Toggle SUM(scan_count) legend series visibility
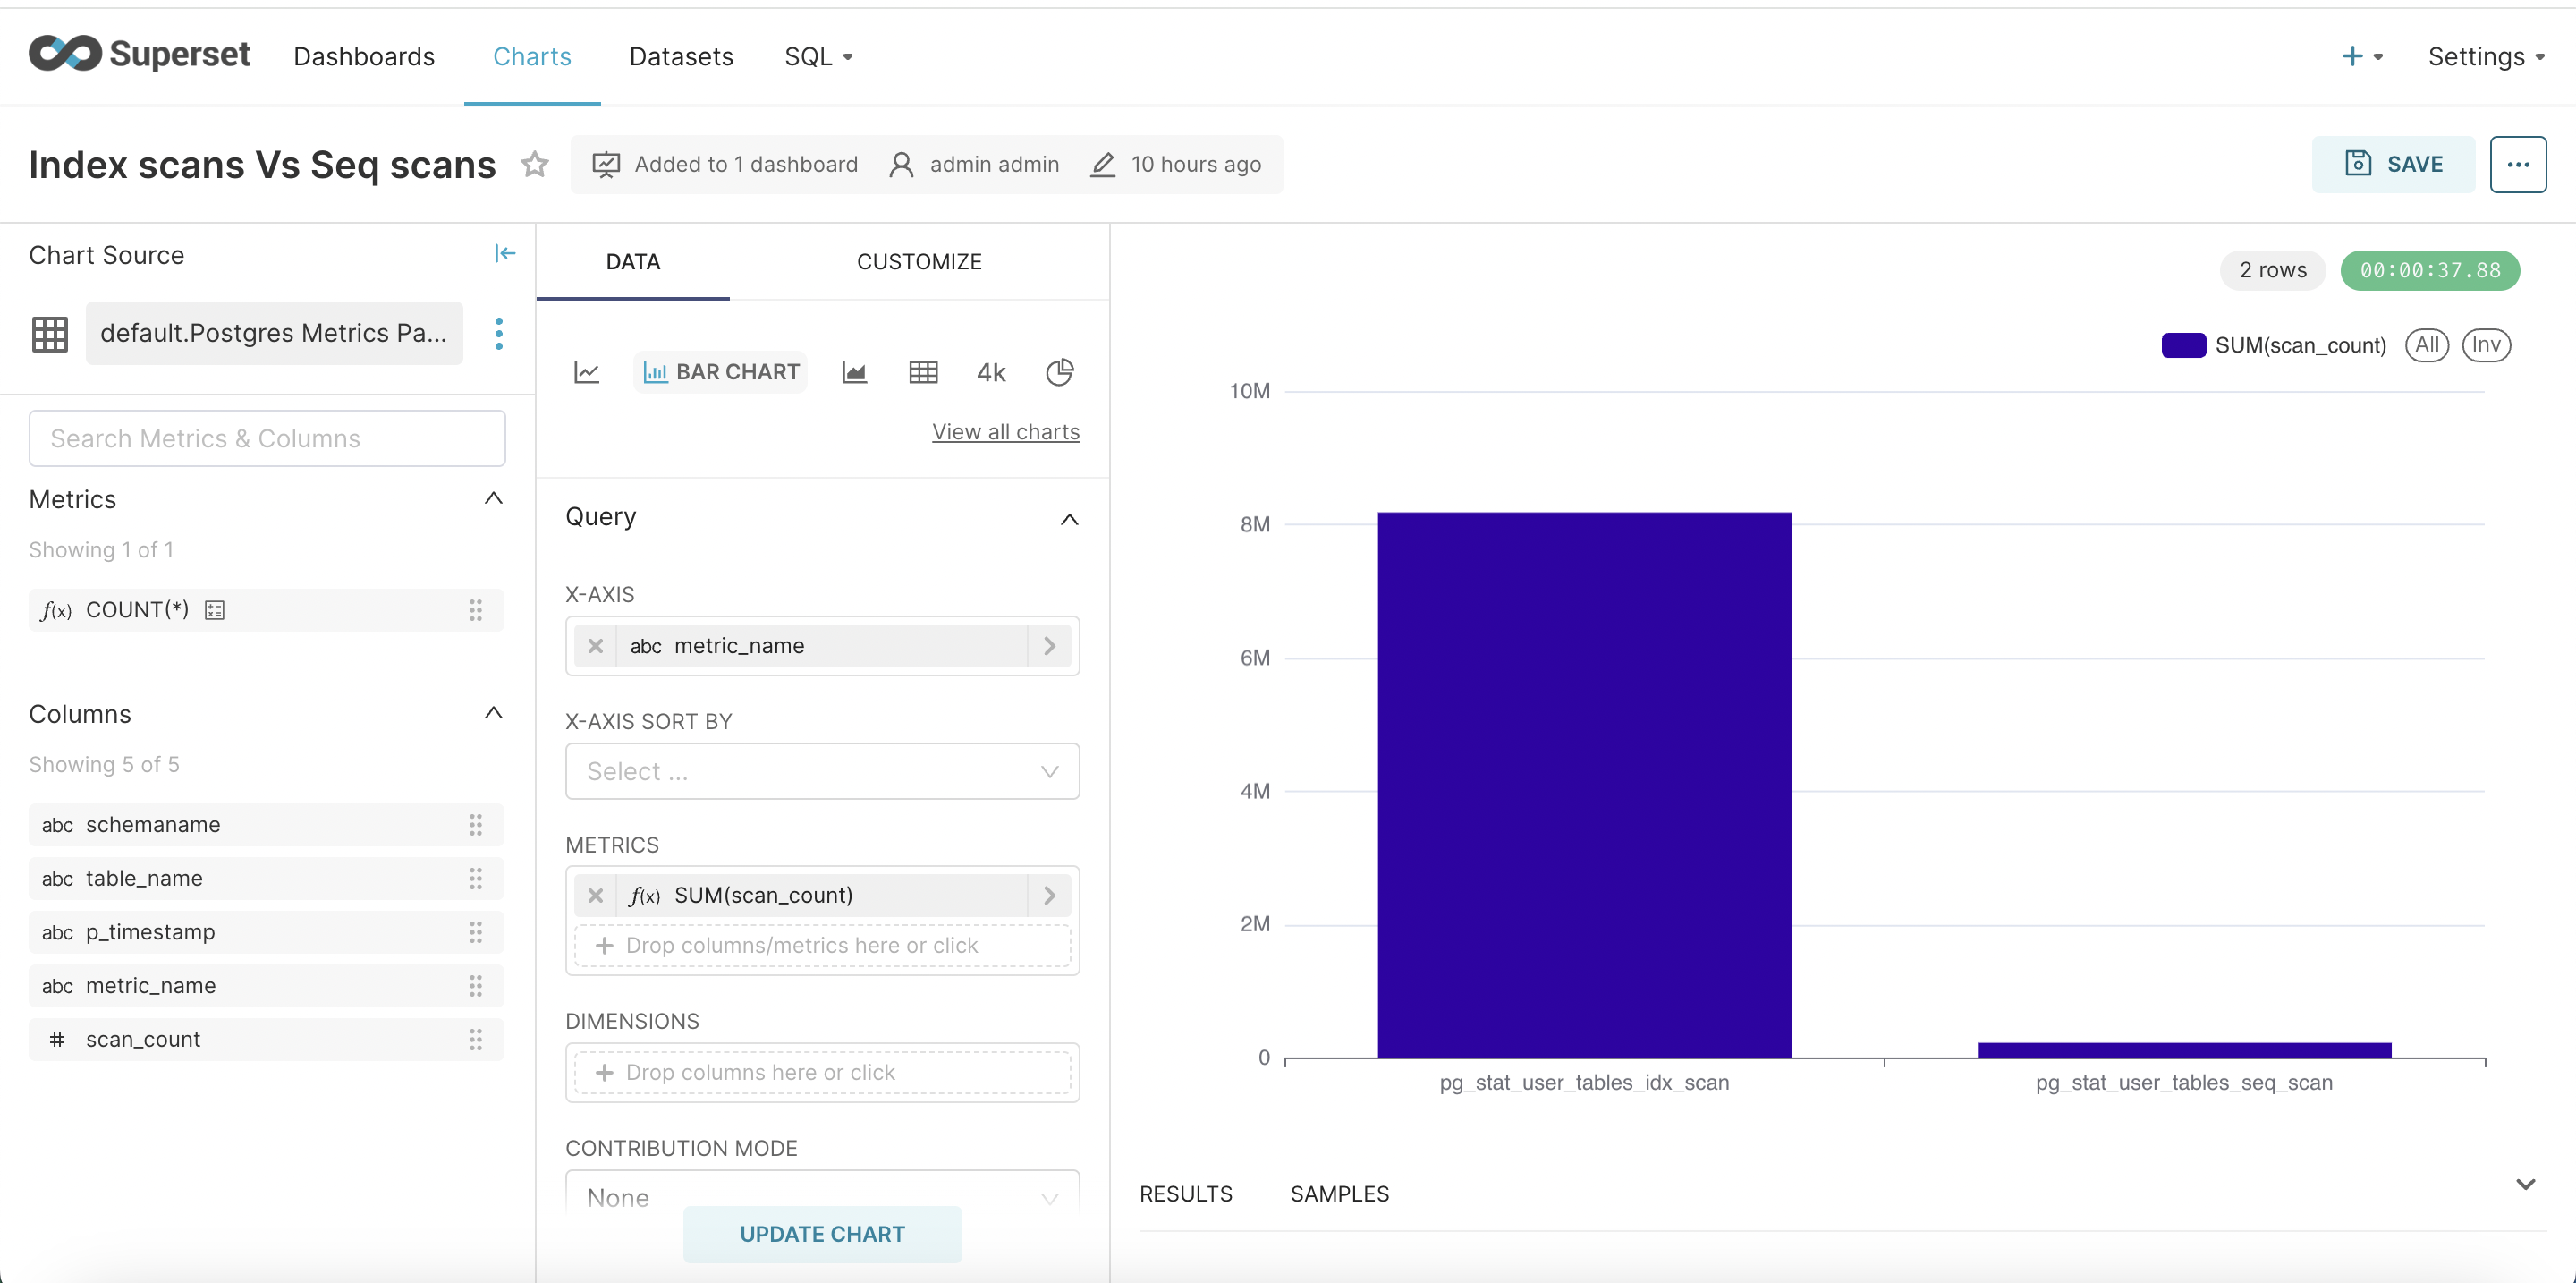 pyautogui.click(x=2273, y=345)
